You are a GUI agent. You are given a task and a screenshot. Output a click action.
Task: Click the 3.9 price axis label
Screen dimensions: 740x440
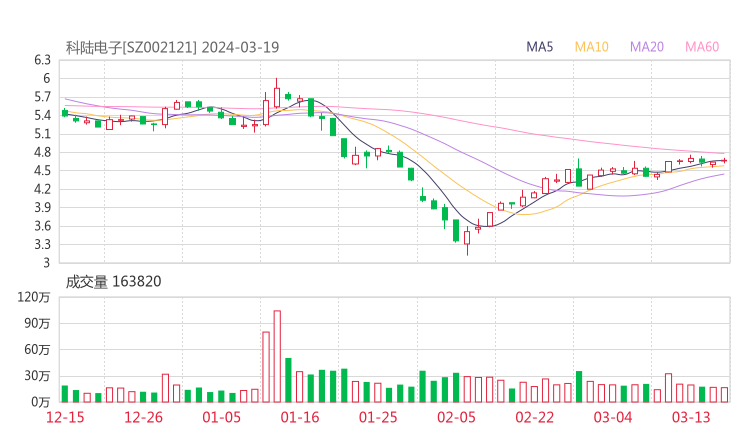(x=42, y=207)
